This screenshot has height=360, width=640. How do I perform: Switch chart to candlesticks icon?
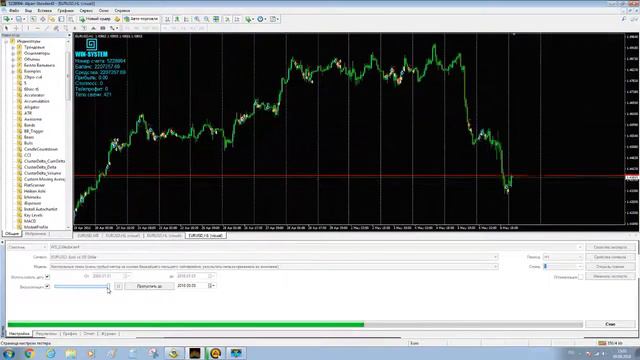pos(177,19)
